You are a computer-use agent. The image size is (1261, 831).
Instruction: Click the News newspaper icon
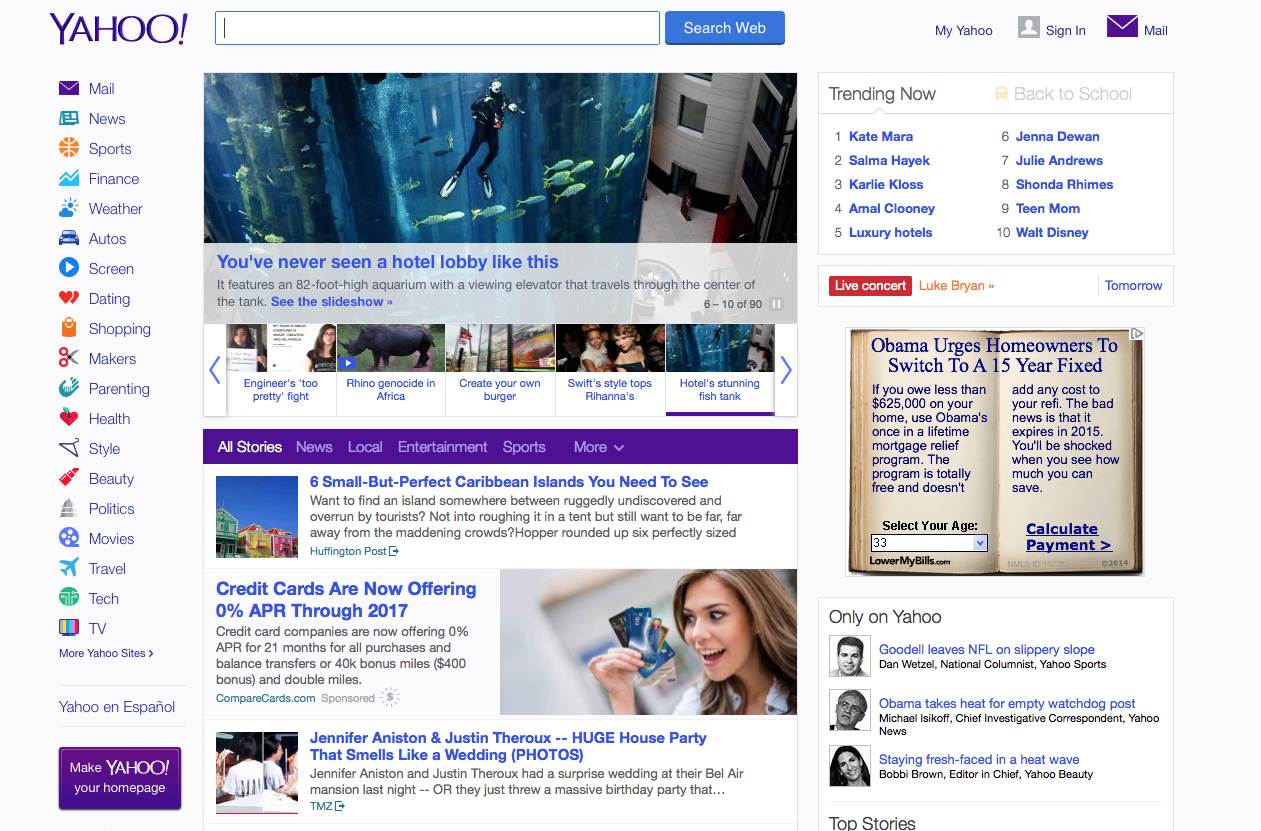tap(69, 118)
